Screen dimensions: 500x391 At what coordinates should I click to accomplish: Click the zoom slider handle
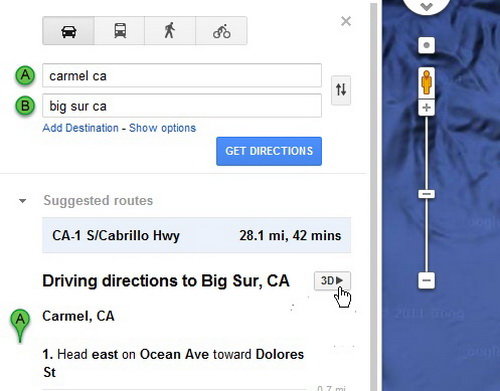coord(426,194)
